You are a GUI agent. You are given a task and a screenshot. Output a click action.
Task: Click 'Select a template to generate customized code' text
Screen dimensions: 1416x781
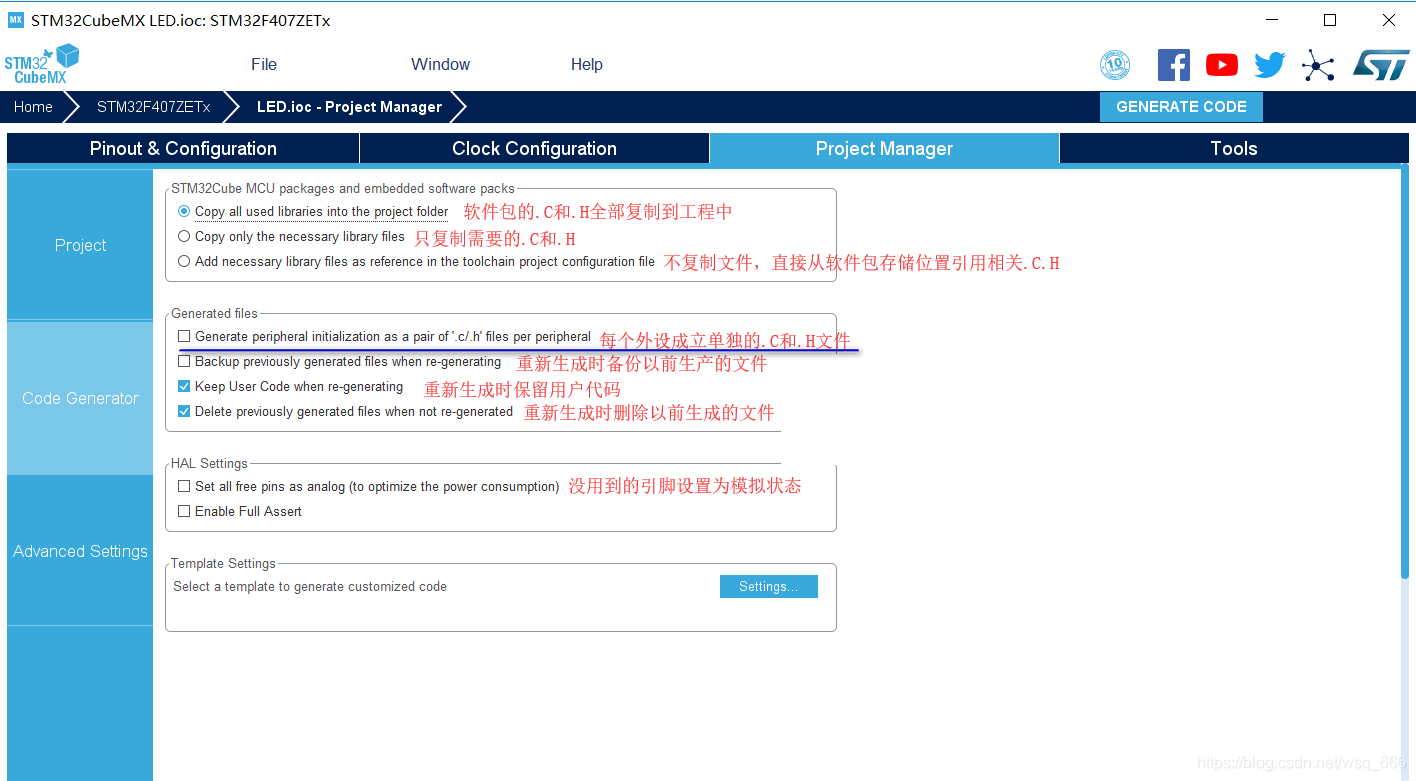(x=310, y=587)
